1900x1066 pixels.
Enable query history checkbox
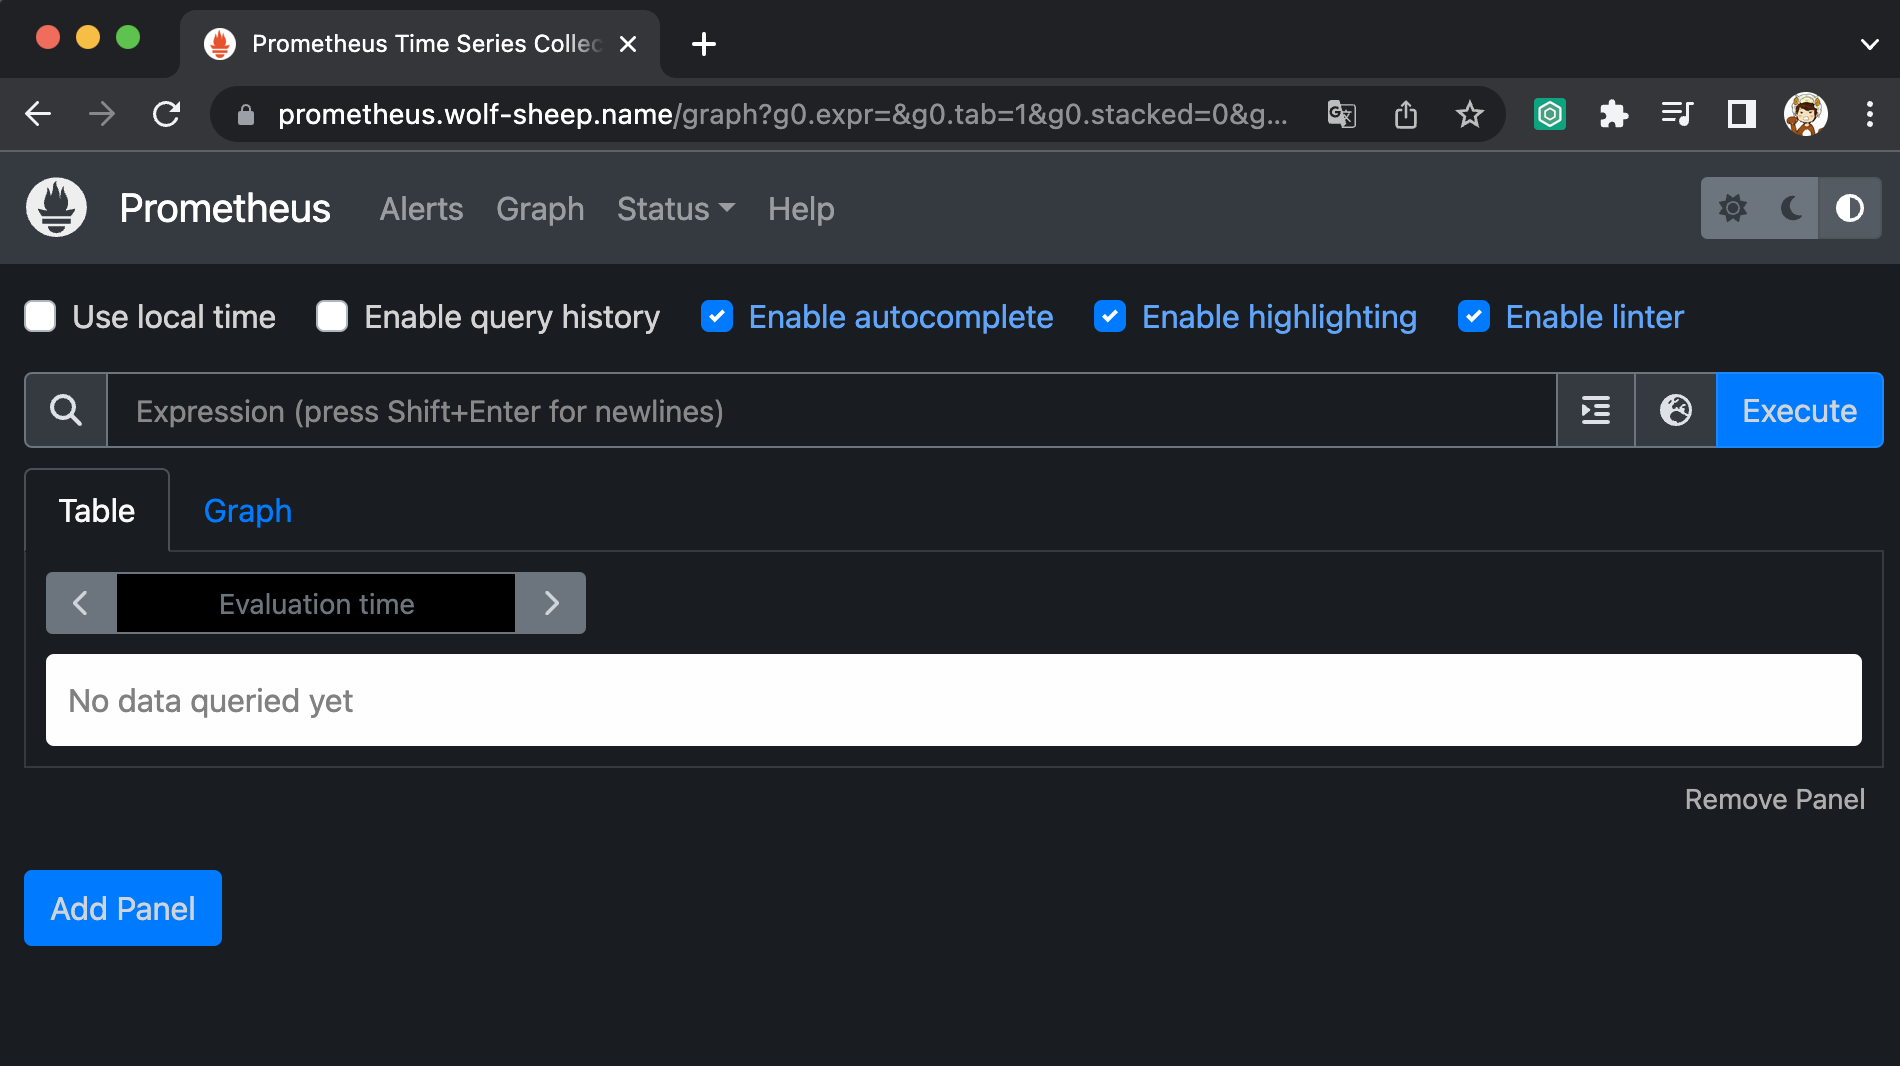click(332, 316)
